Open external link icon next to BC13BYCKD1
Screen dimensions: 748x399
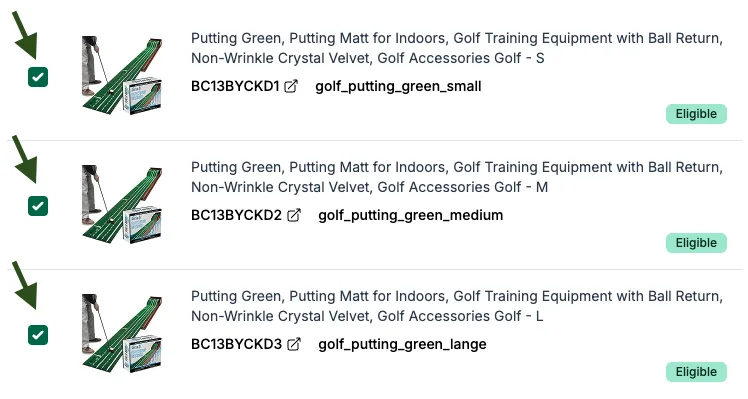coord(291,86)
